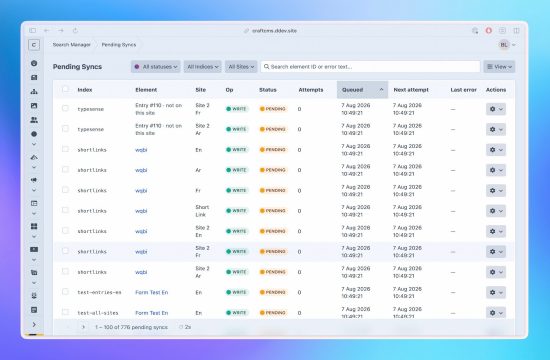This screenshot has height=360, width=550.
Task: Expand submenu under the solid circle sidebar icon
Action: (34, 144)
